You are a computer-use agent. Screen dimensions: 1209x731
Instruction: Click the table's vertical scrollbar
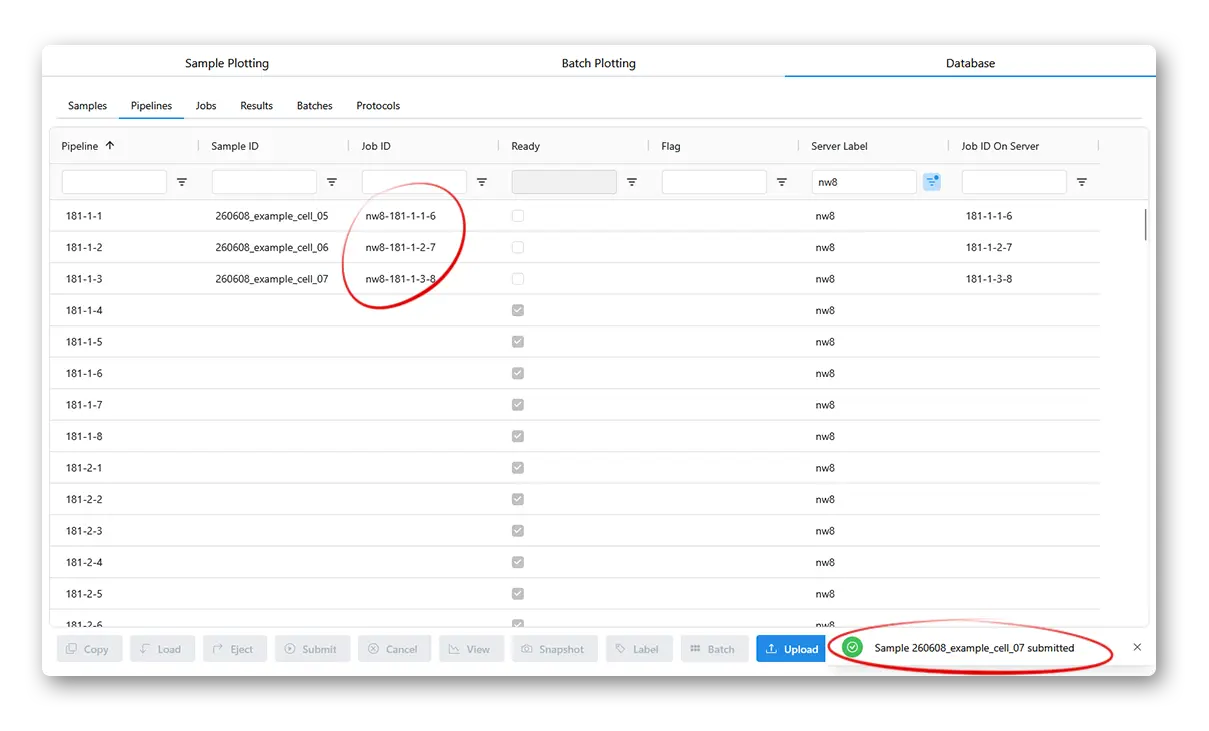(1145, 224)
